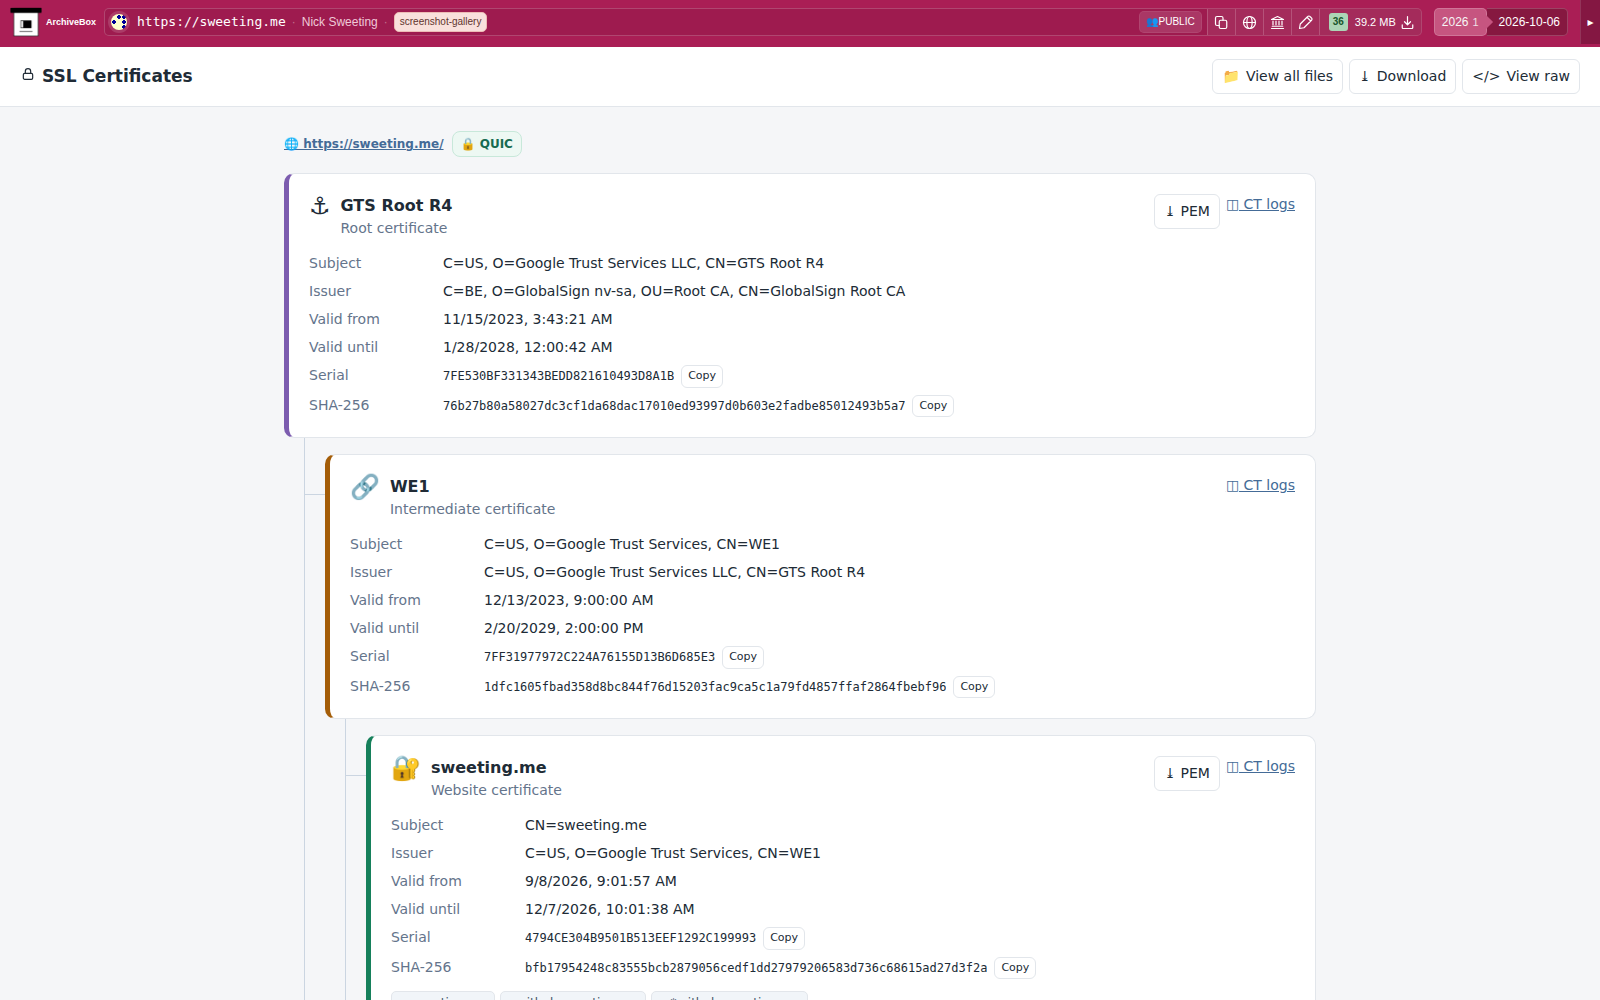The image size is (1600, 1000).
Task: Click the lock-and-key icon beside sweeting.me
Action: [405, 768]
